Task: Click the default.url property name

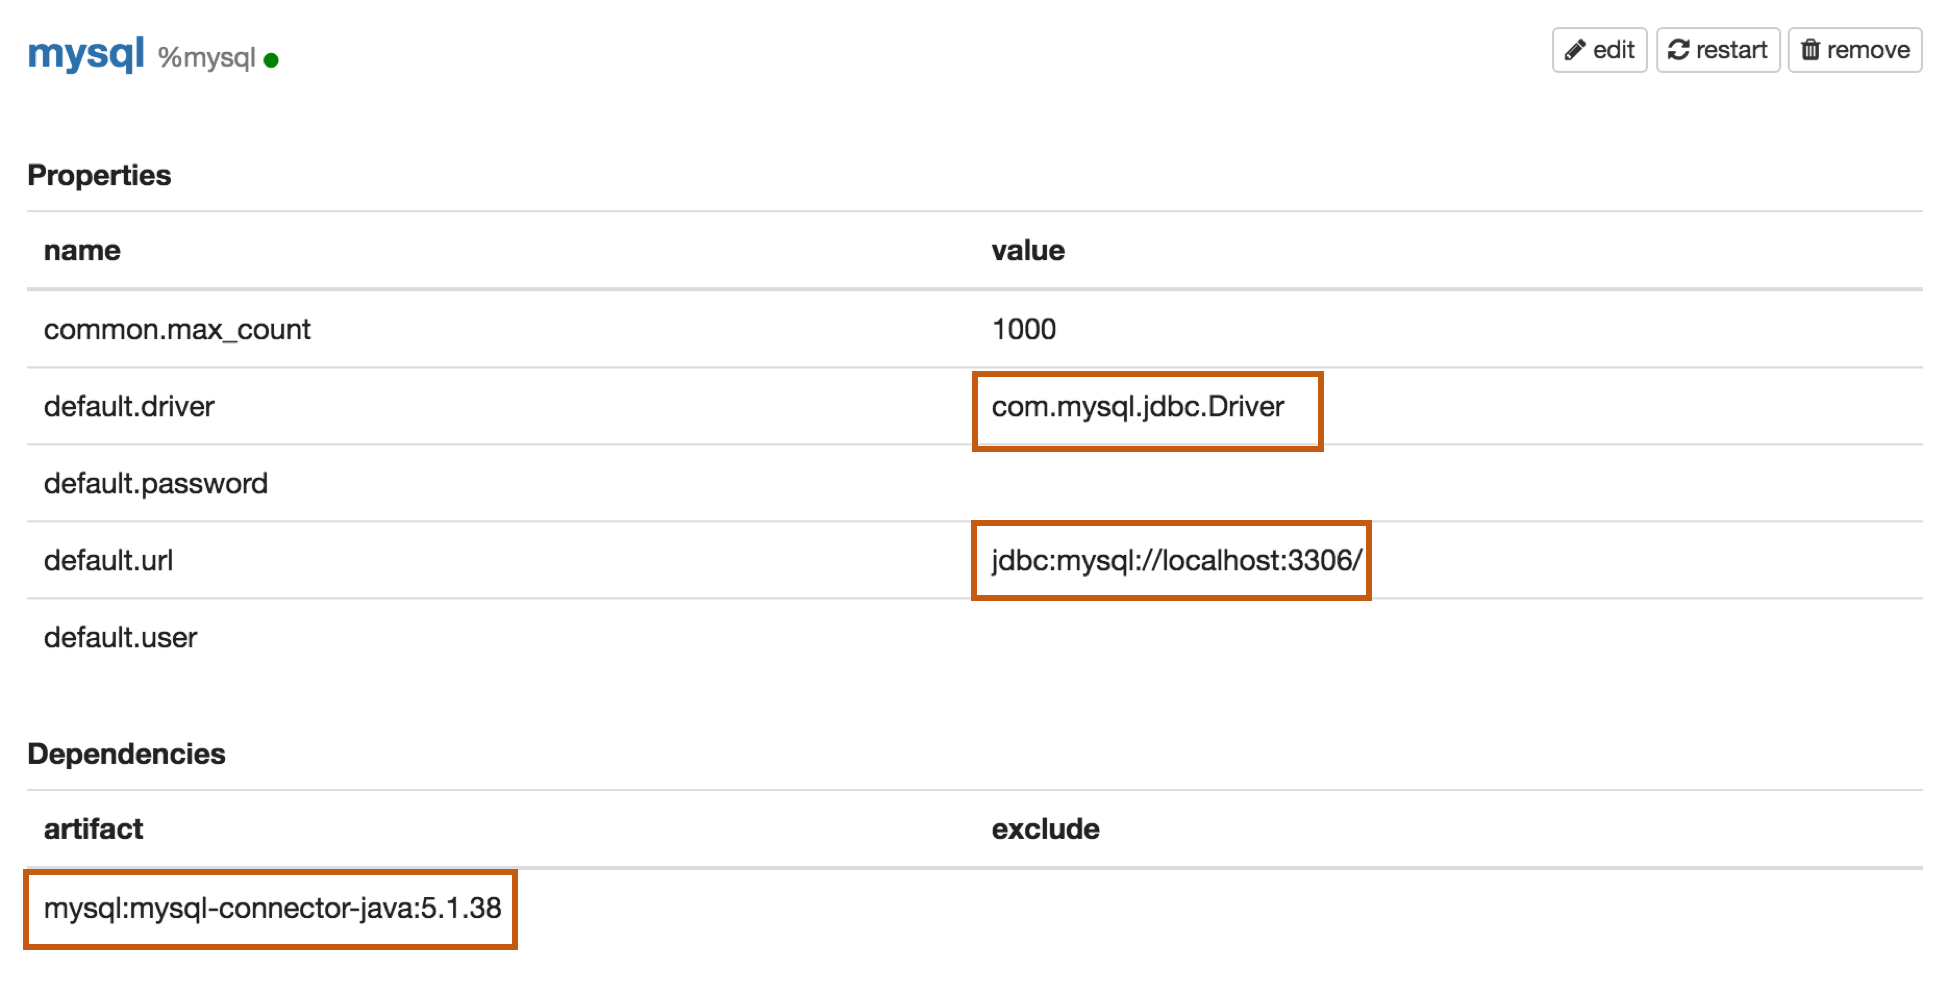Action: [x=108, y=561]
